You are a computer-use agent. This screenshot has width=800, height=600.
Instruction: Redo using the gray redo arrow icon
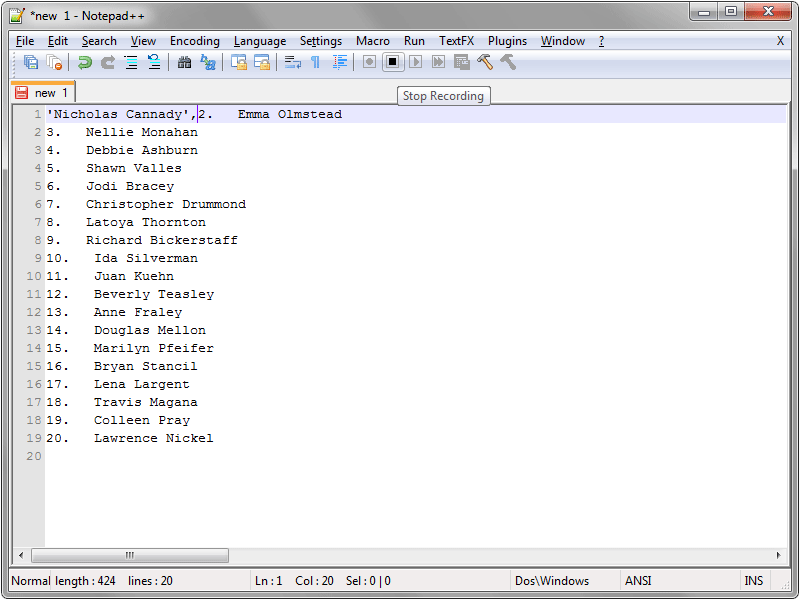tap(107, 62)
